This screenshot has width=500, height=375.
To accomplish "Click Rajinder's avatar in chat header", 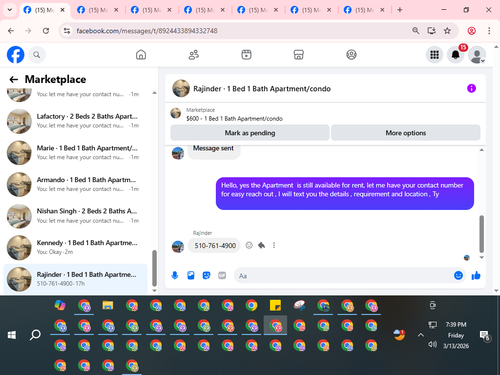I will pyautogui.click(x=181, y=88).
